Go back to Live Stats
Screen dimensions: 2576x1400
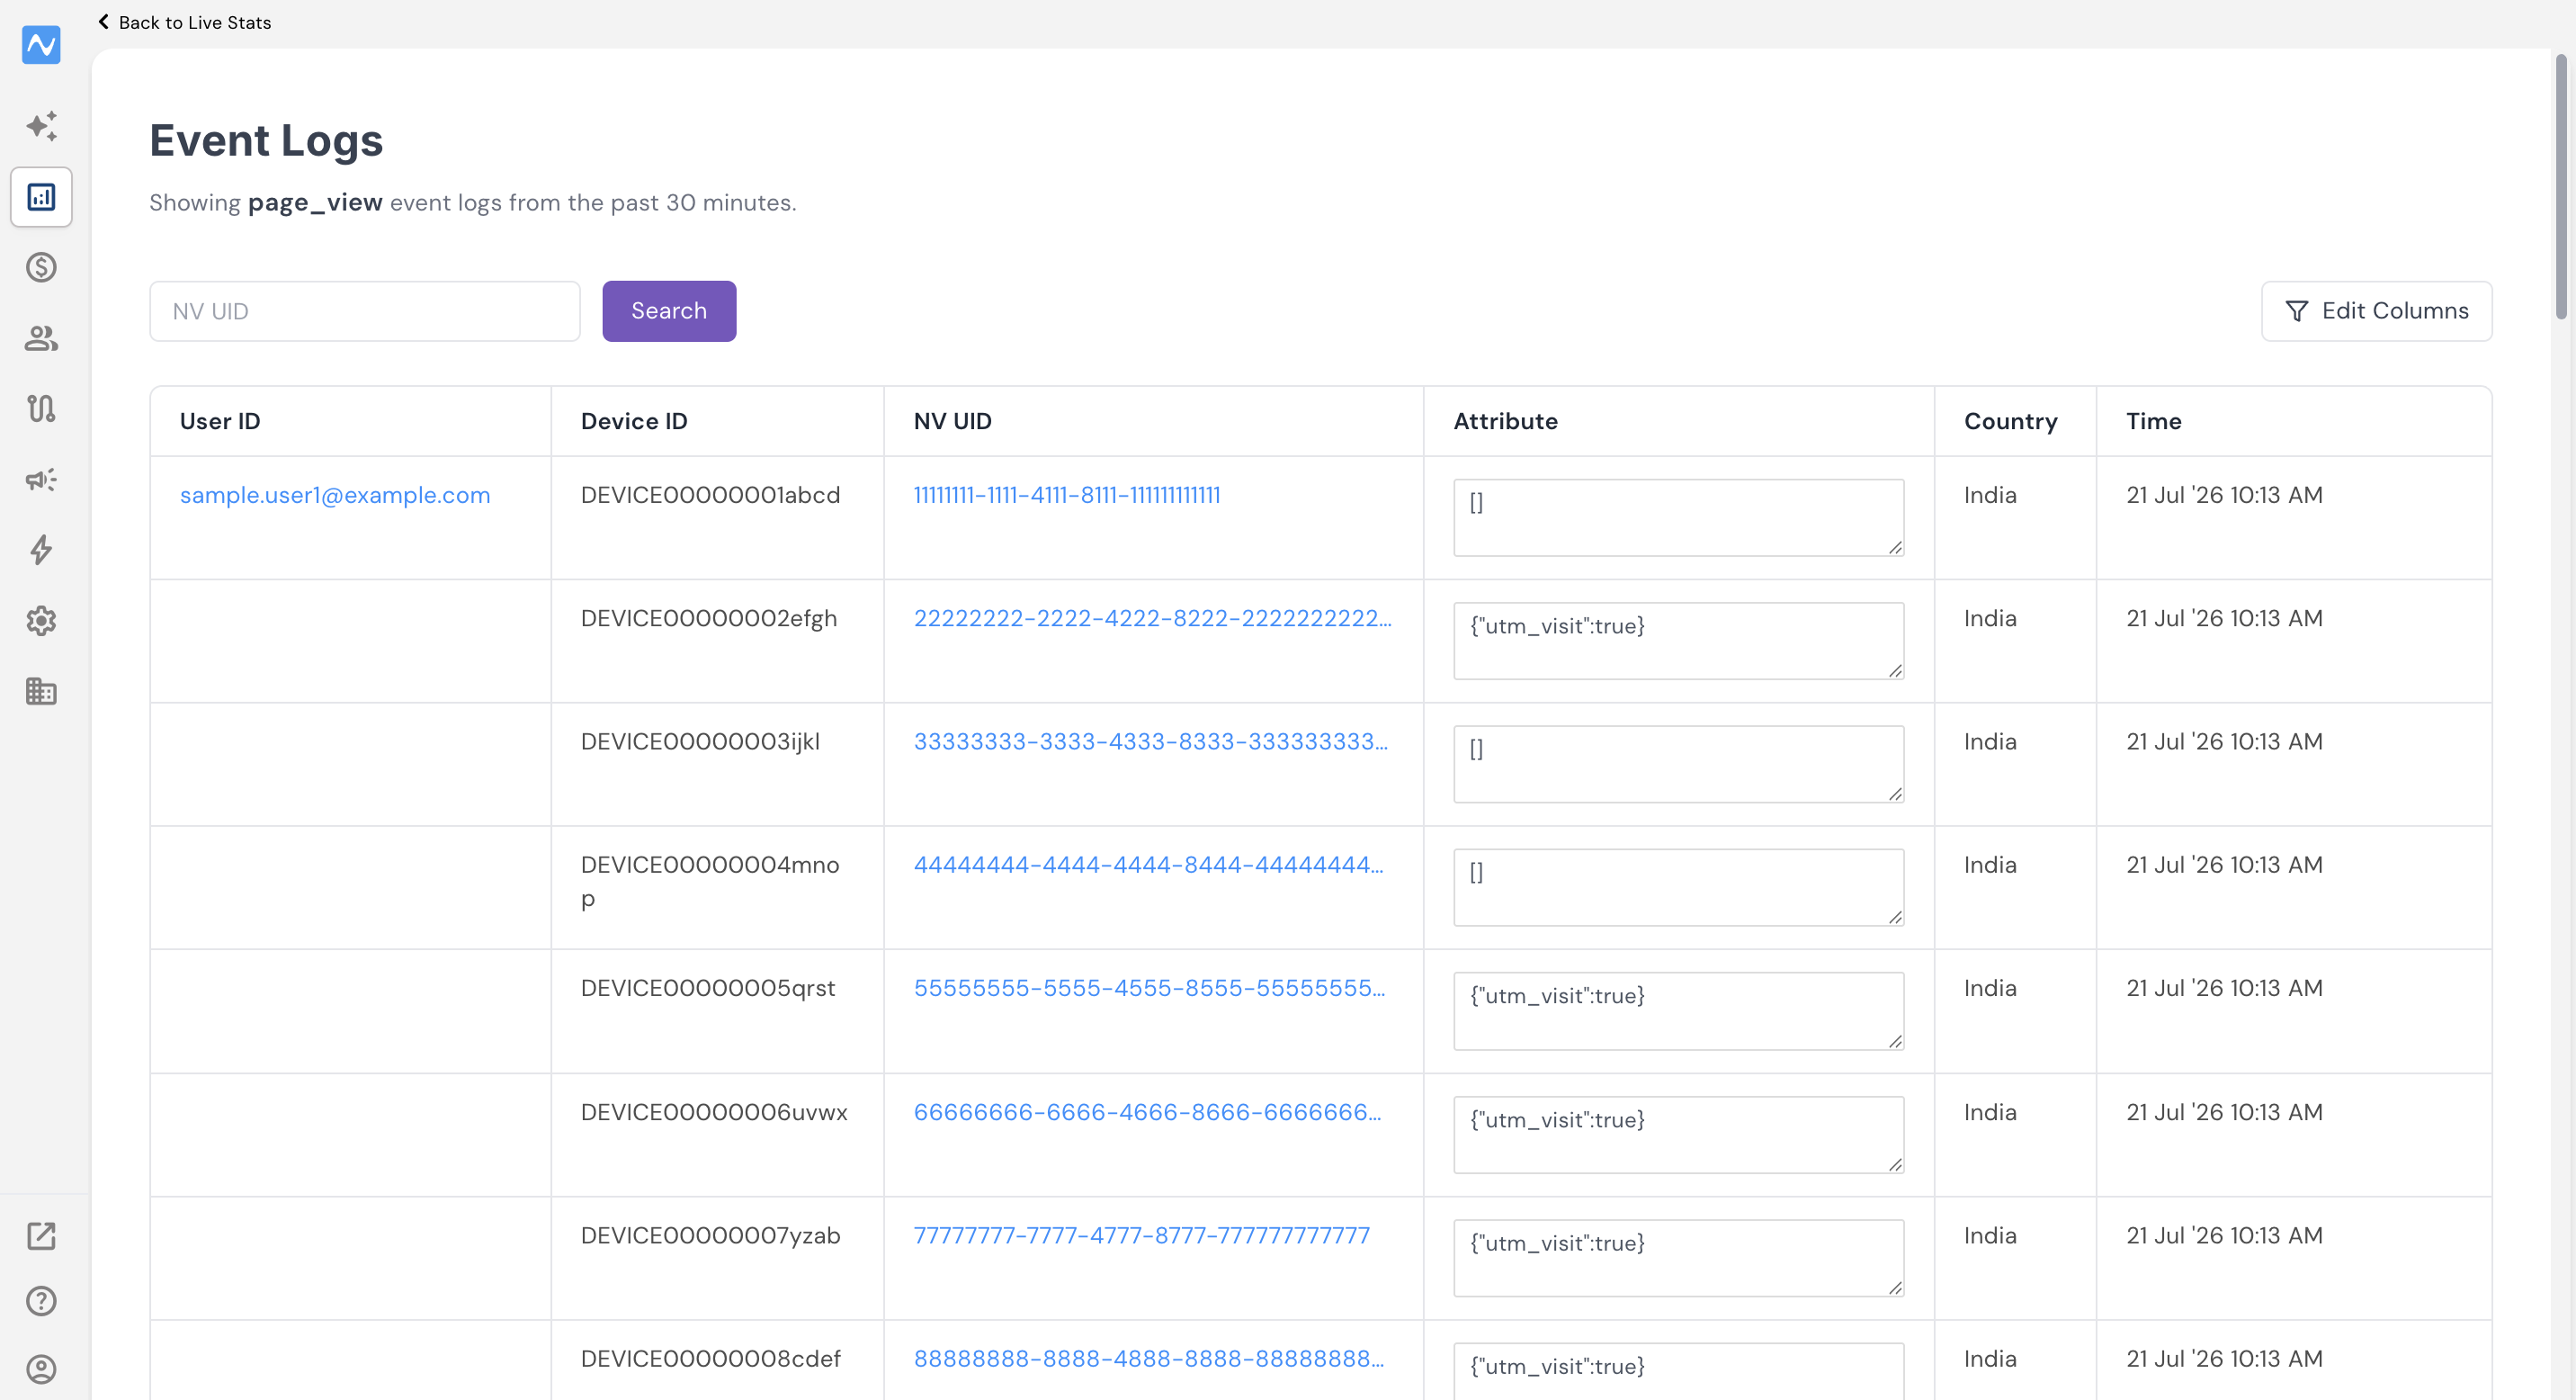click(x=184, y=22)
